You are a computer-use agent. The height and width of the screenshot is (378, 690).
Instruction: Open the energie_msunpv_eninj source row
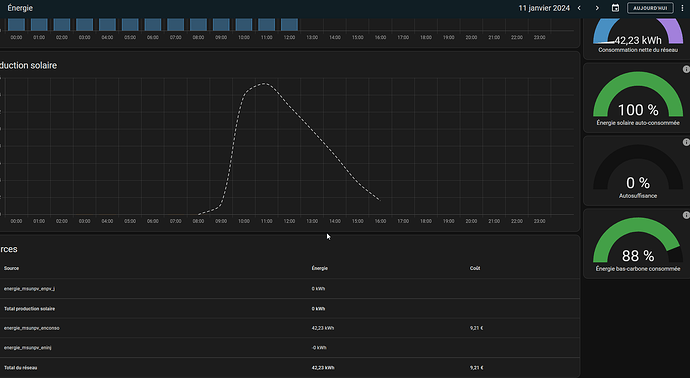(x=290, y=348)
